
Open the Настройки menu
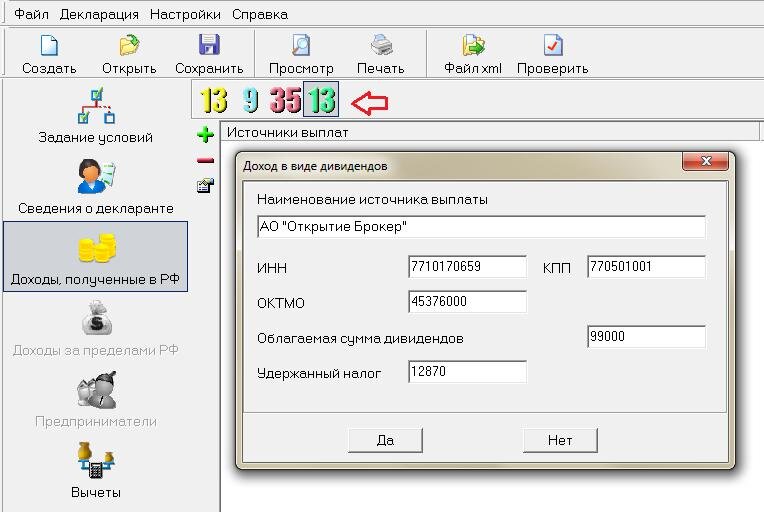pos(185,15)
